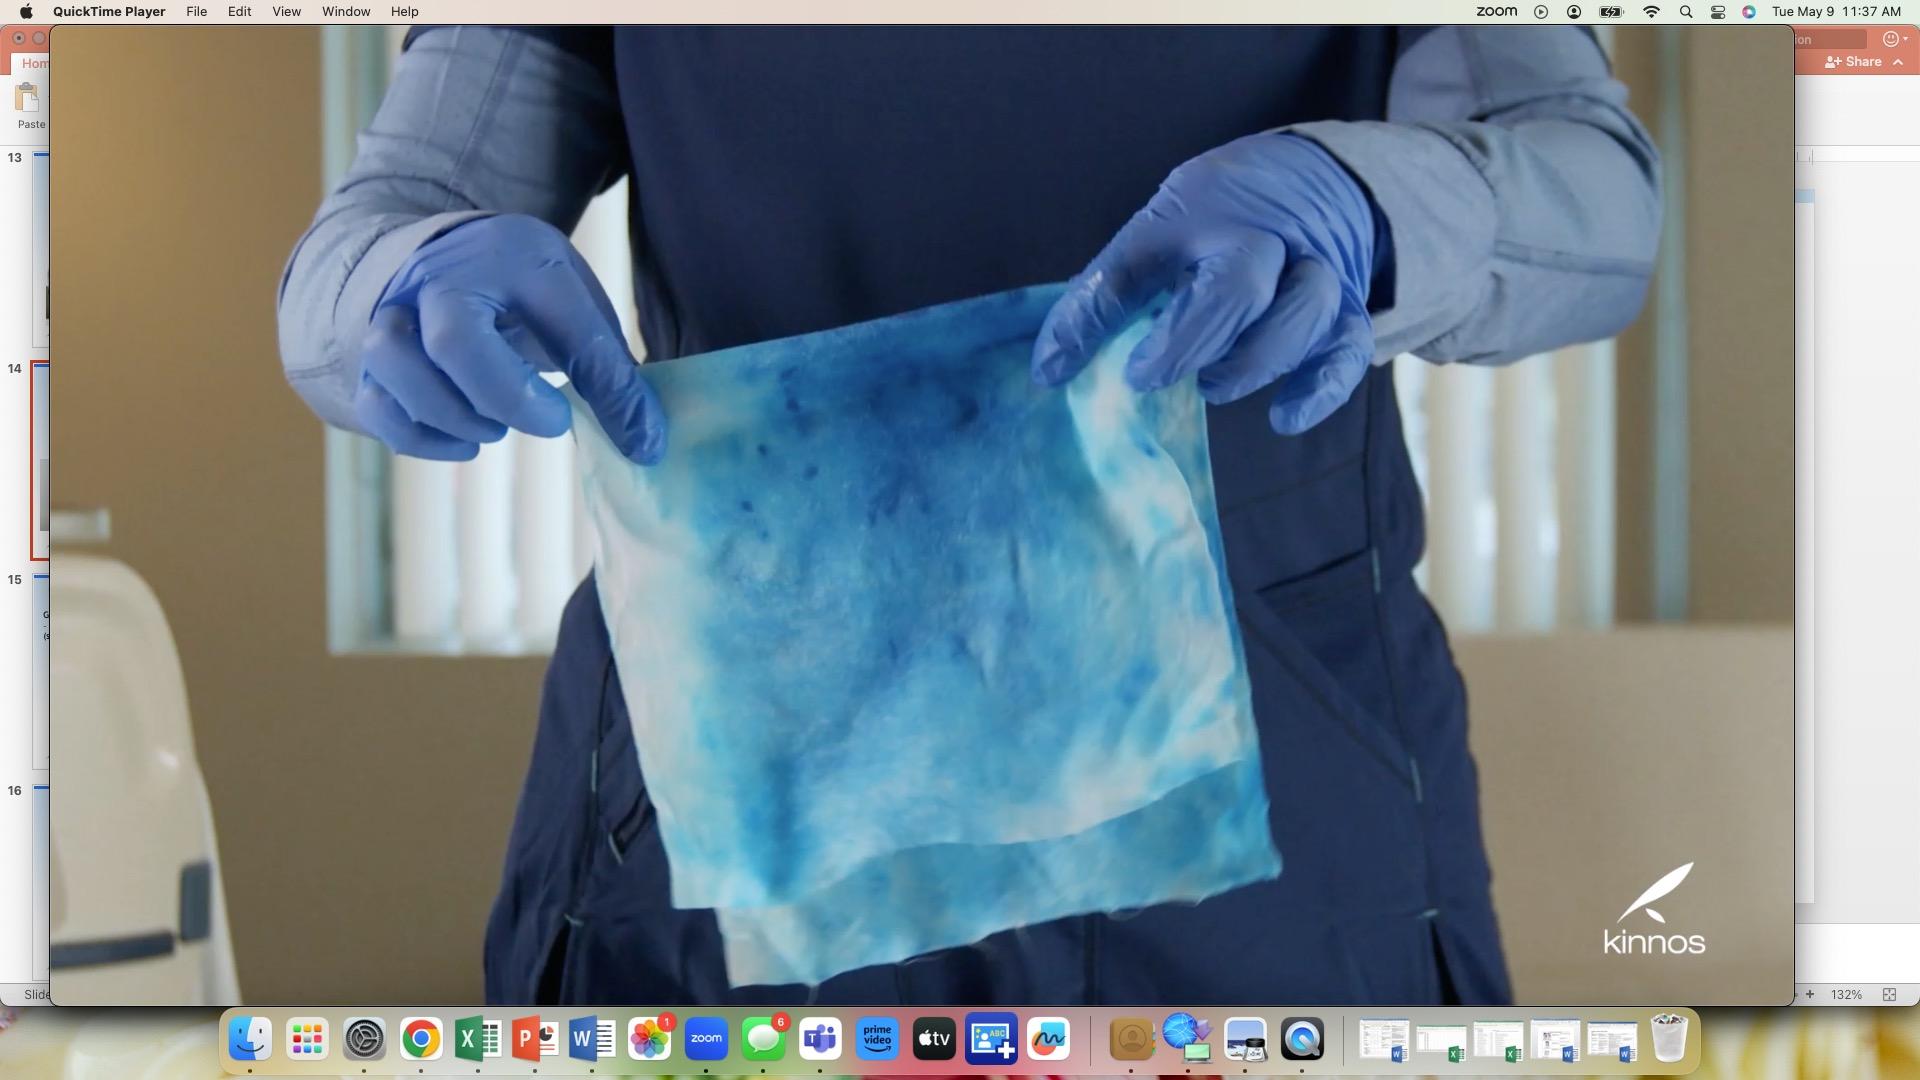This screenshot has height=1080, width=1920.
Task: Select the slide 16 thumbnail
Action: [40, 880]
